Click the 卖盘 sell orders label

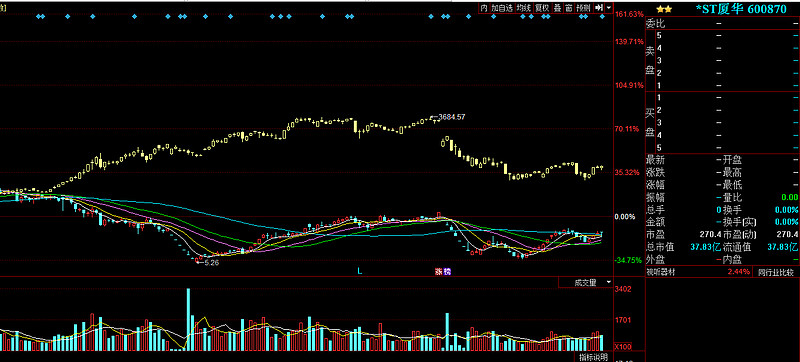click(x=650, y=60)
